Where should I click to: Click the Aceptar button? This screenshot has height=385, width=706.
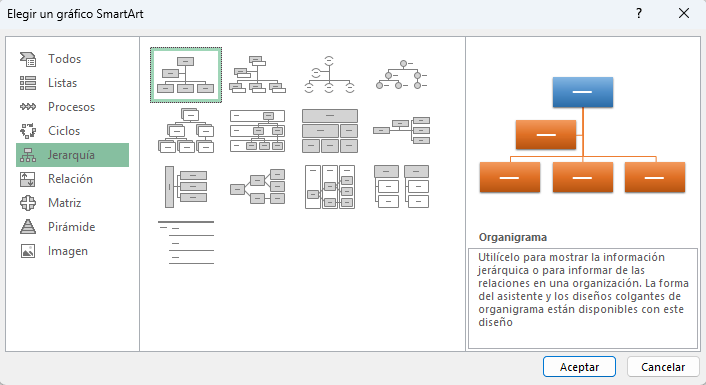[x=579, y=367]
